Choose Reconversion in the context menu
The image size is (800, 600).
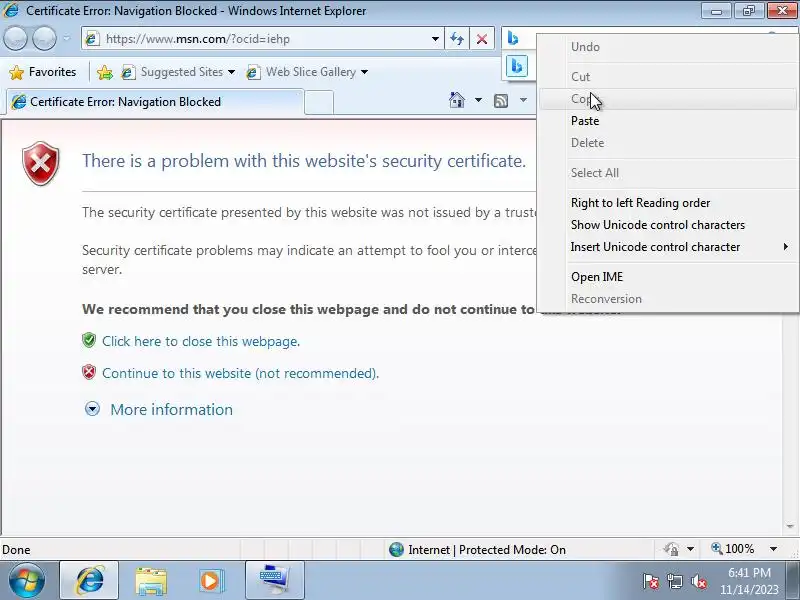(x=668, y=299)
